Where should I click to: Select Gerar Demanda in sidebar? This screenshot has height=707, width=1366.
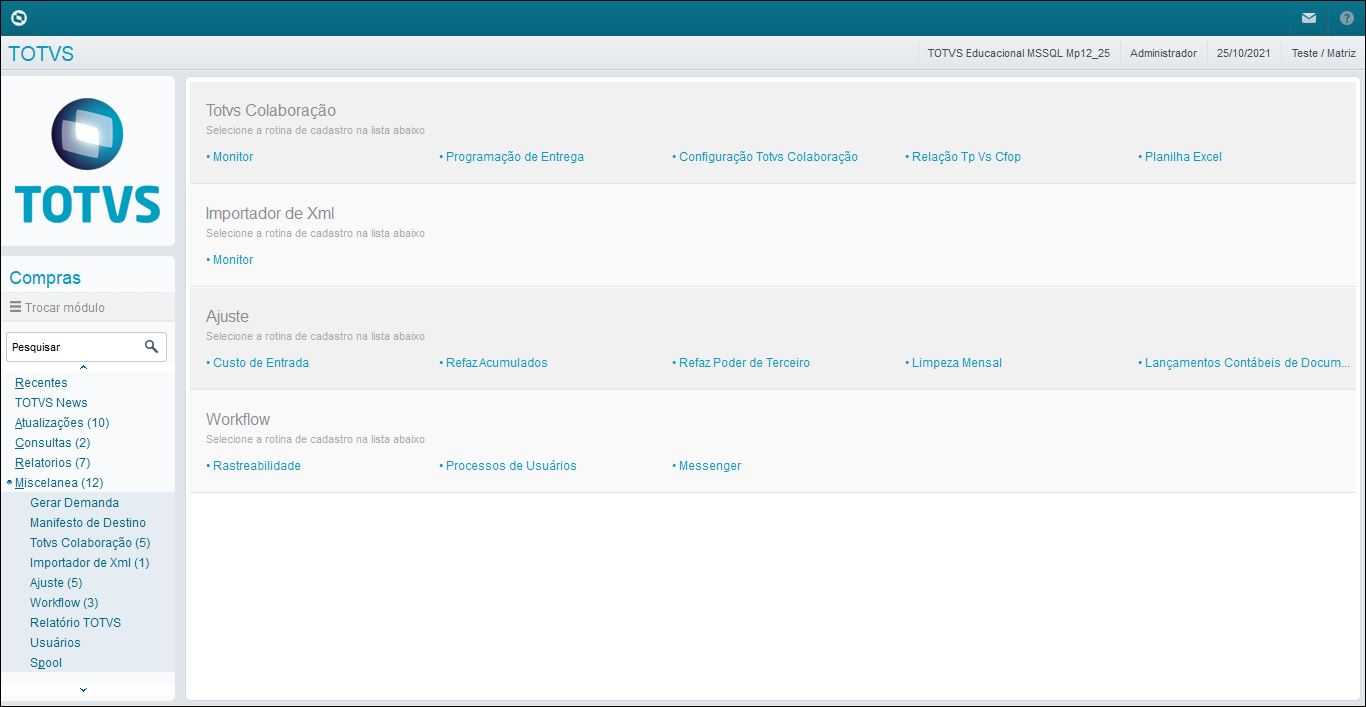pyautogui.click(x=74, y=503)
